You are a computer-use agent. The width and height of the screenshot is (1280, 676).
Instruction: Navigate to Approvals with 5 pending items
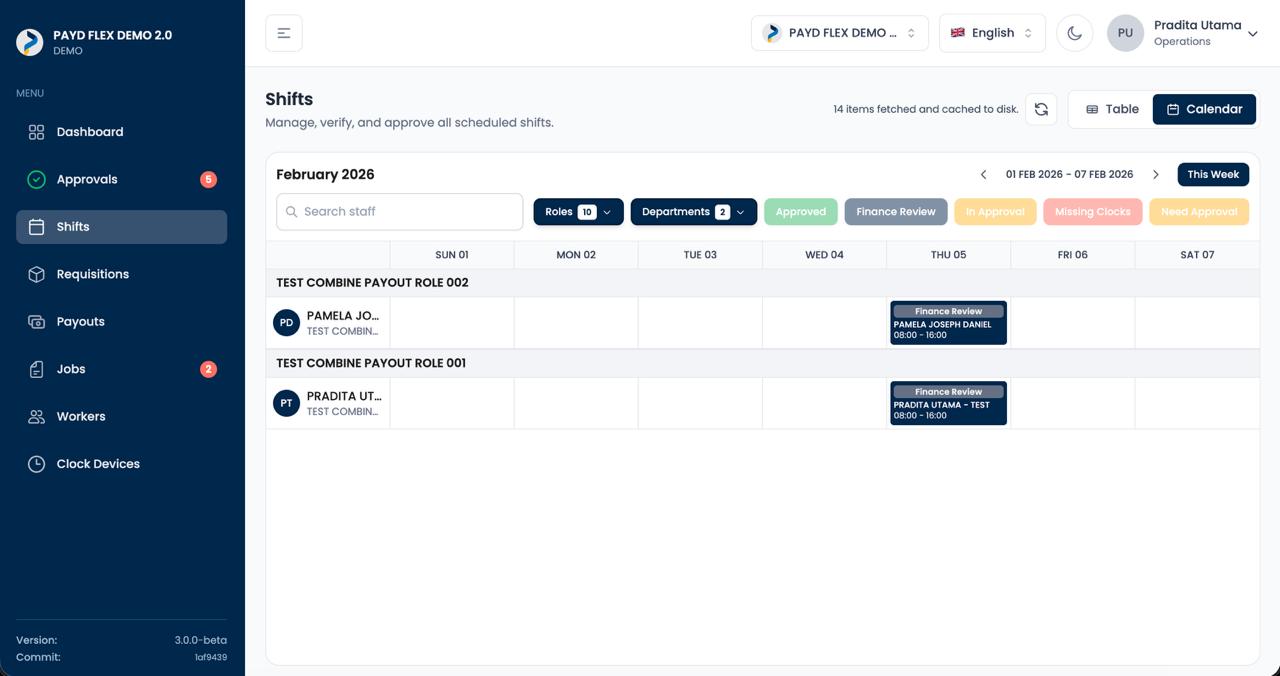(87, 178)
